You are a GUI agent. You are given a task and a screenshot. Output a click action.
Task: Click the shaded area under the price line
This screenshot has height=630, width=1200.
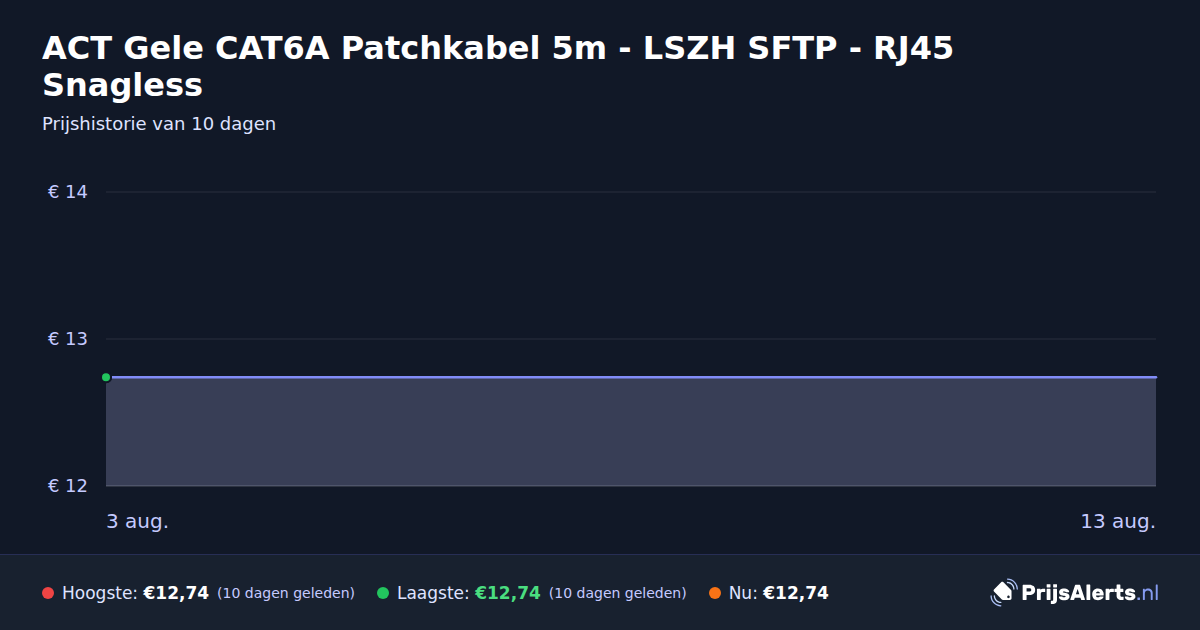tap(631, 432)
